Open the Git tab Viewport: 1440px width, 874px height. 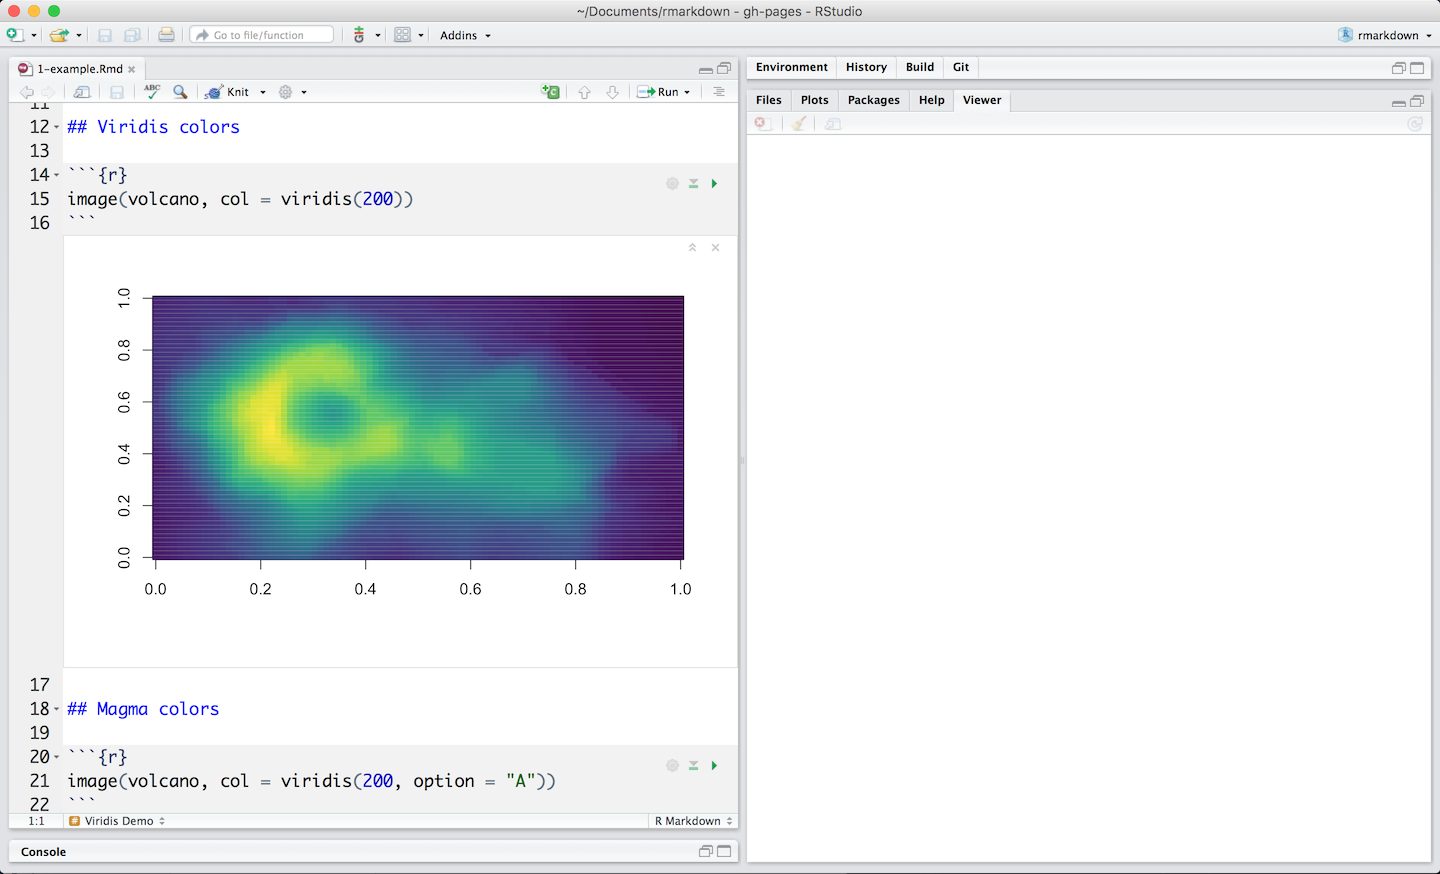(960, 67)
